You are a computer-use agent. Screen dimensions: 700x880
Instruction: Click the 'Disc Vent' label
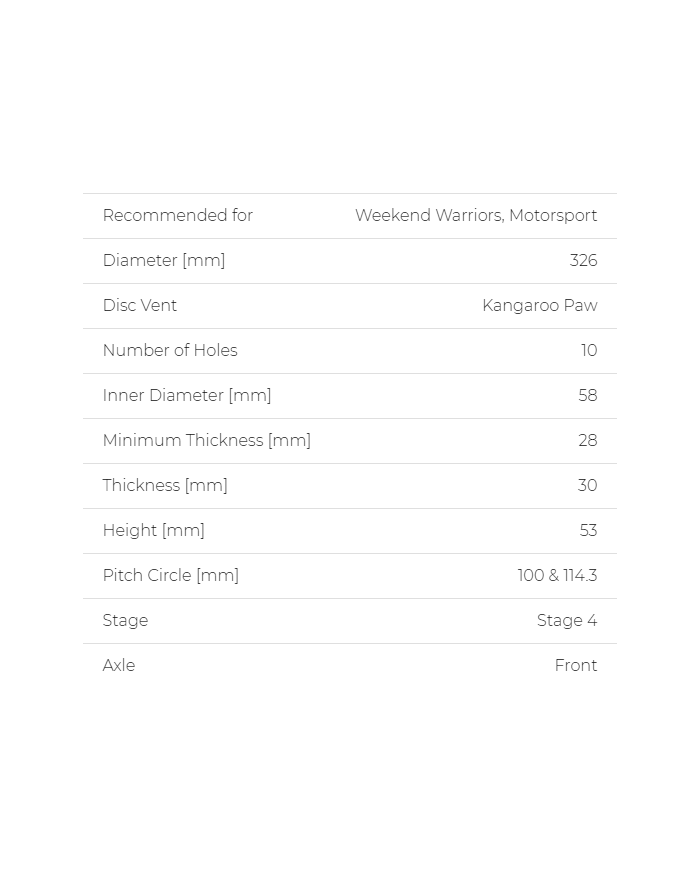tap(140, 306)
